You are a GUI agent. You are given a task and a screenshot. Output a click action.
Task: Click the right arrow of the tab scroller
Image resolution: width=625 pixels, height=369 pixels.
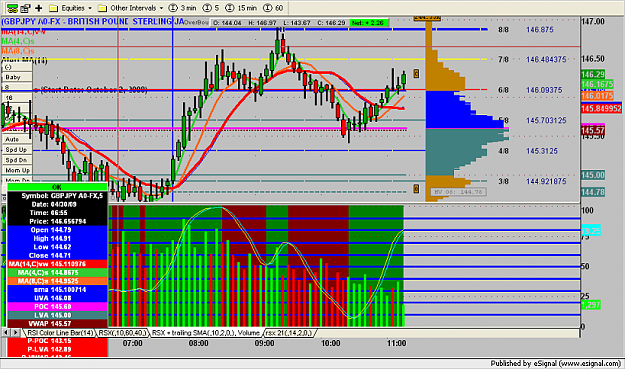16,332
